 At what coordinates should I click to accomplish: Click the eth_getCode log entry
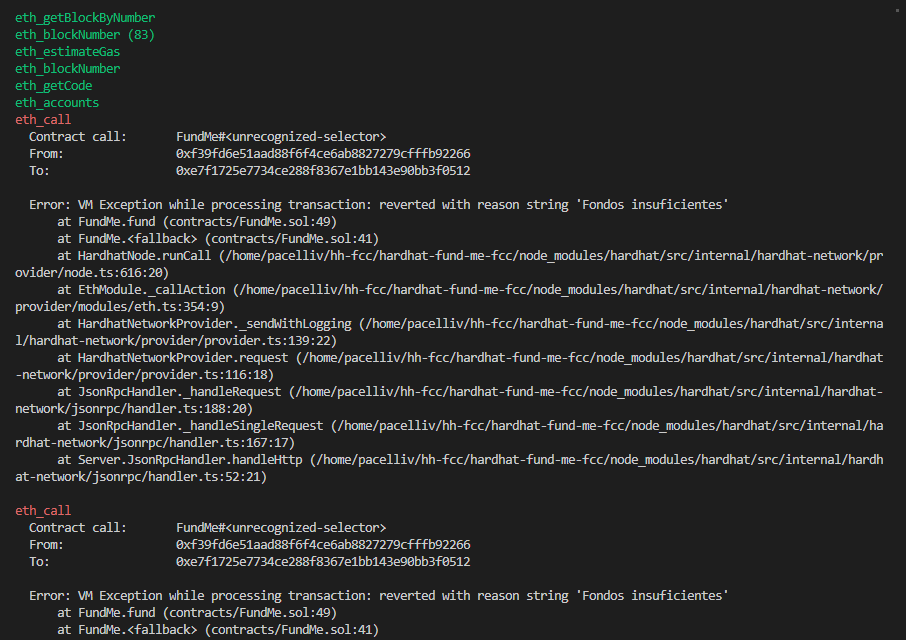[x=54, y=85]
